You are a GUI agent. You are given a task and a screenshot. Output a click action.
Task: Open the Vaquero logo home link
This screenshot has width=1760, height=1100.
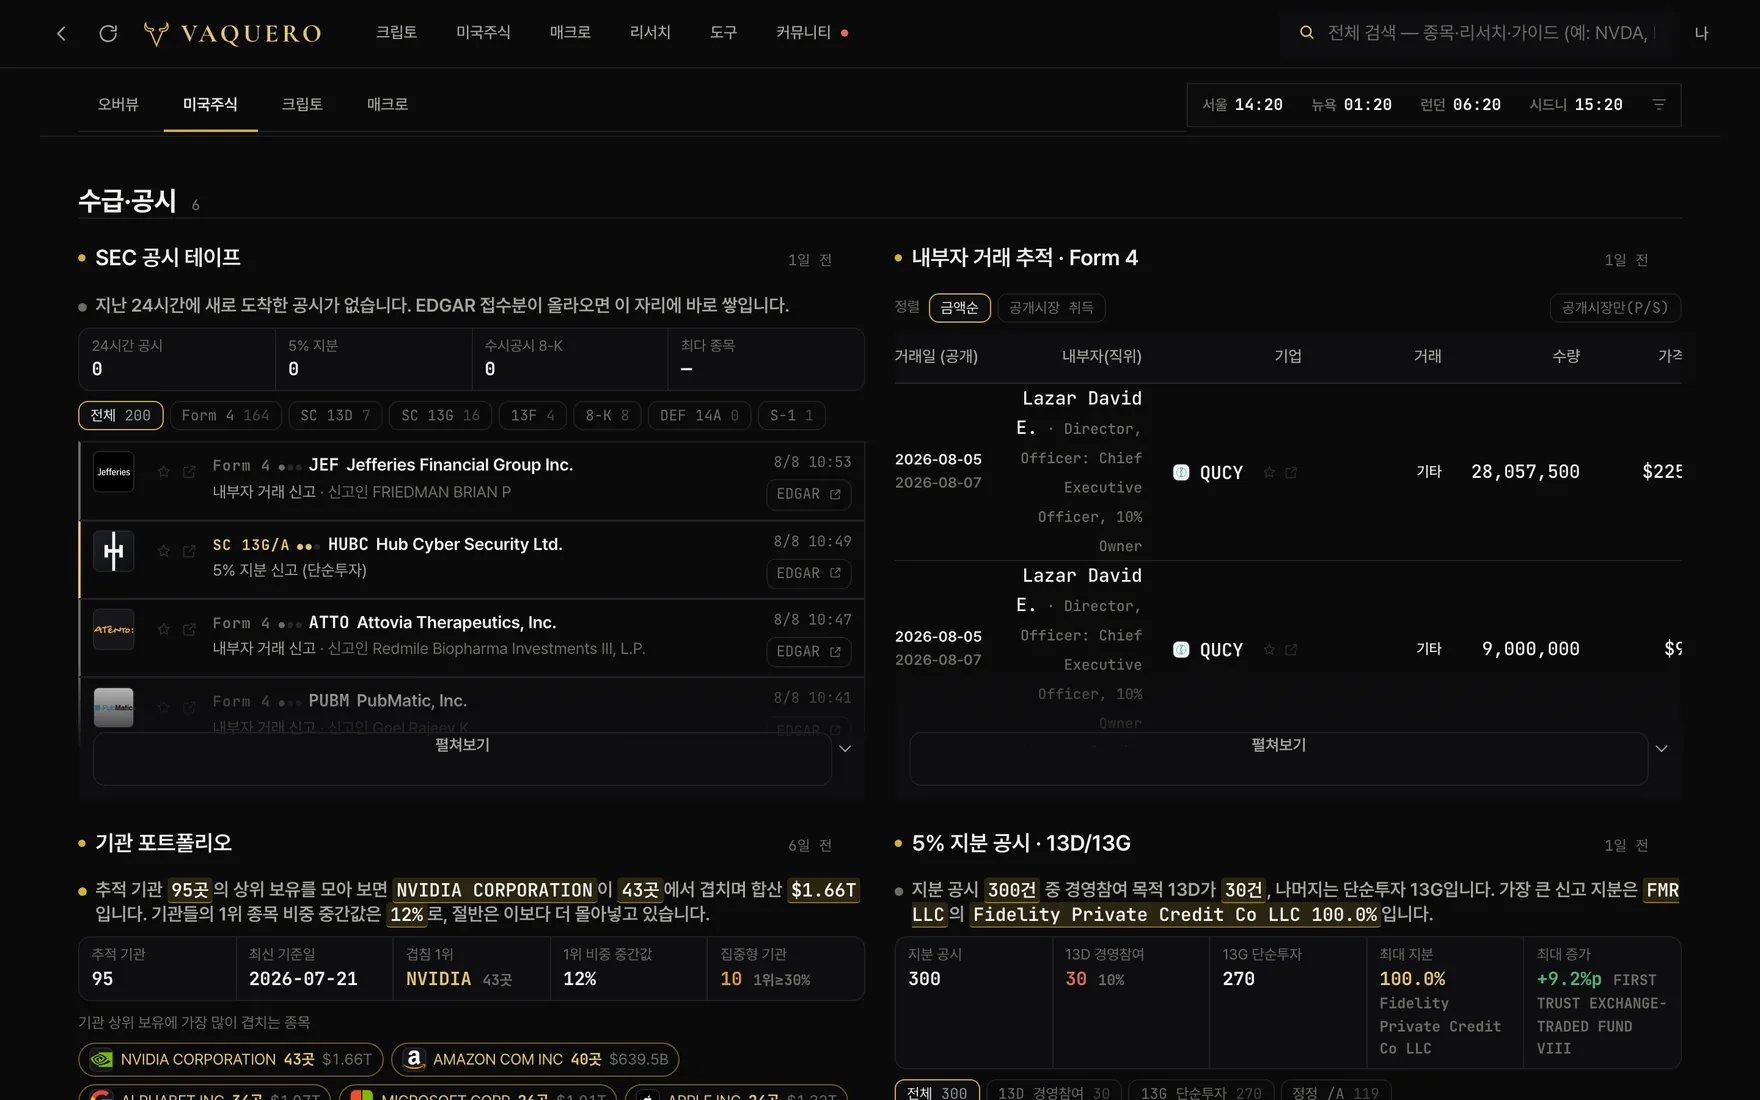(232, 33)
